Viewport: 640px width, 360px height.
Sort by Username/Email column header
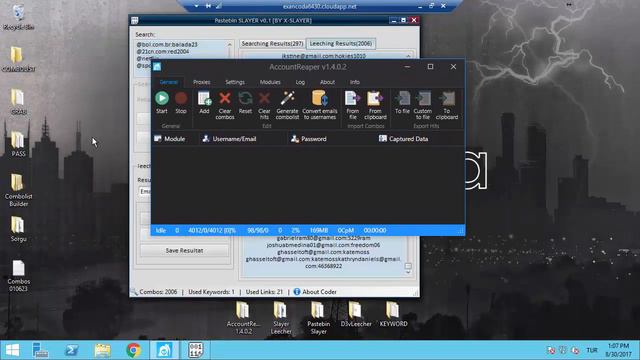243,139
